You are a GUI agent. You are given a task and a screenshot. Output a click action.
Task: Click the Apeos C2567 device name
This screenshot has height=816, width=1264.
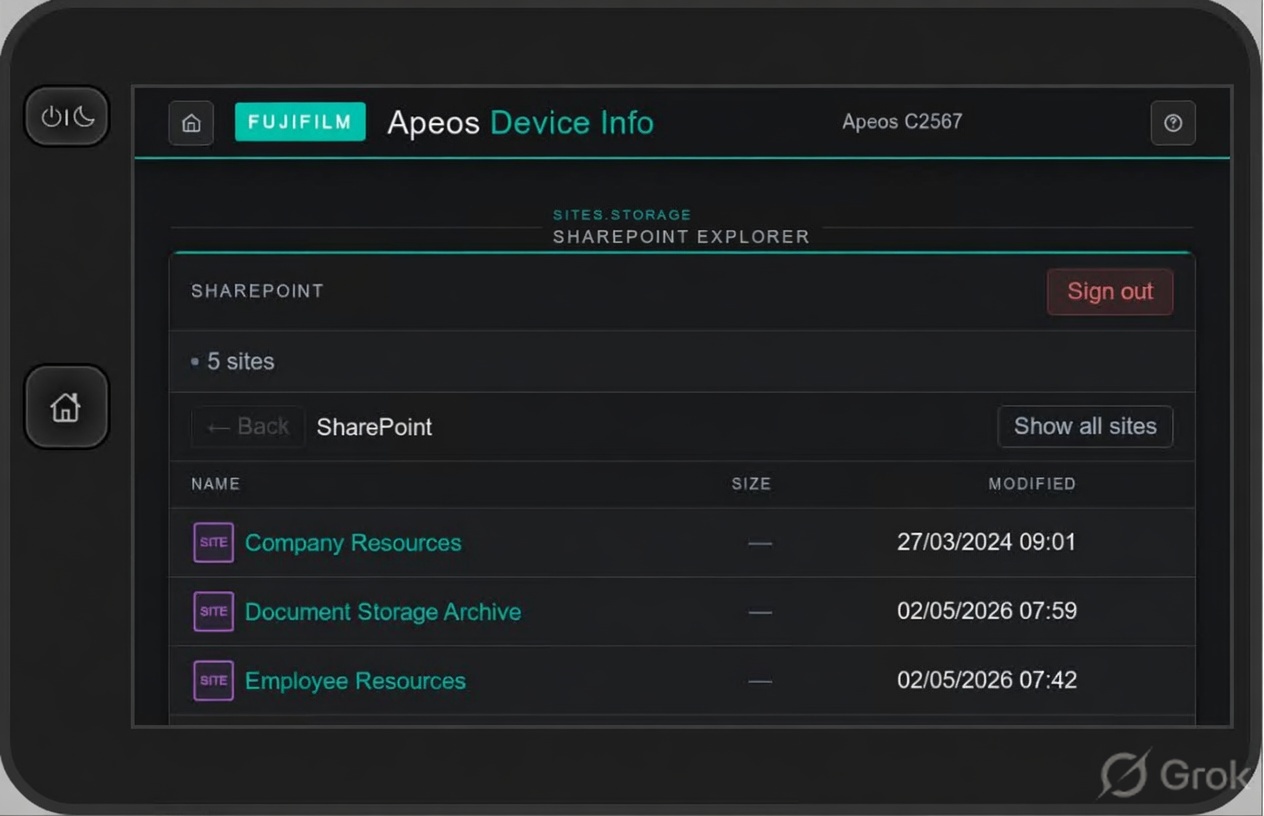(902, 122)
